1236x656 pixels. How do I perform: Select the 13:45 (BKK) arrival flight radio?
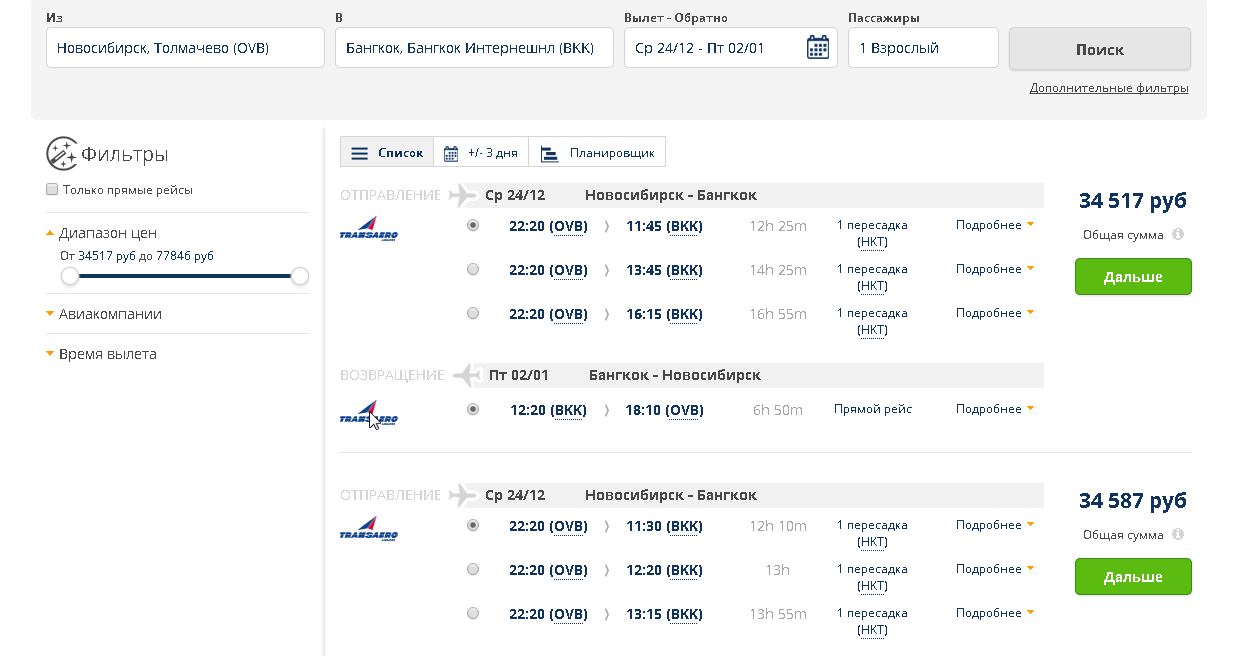pyautogui.click(x=473, y=269)
